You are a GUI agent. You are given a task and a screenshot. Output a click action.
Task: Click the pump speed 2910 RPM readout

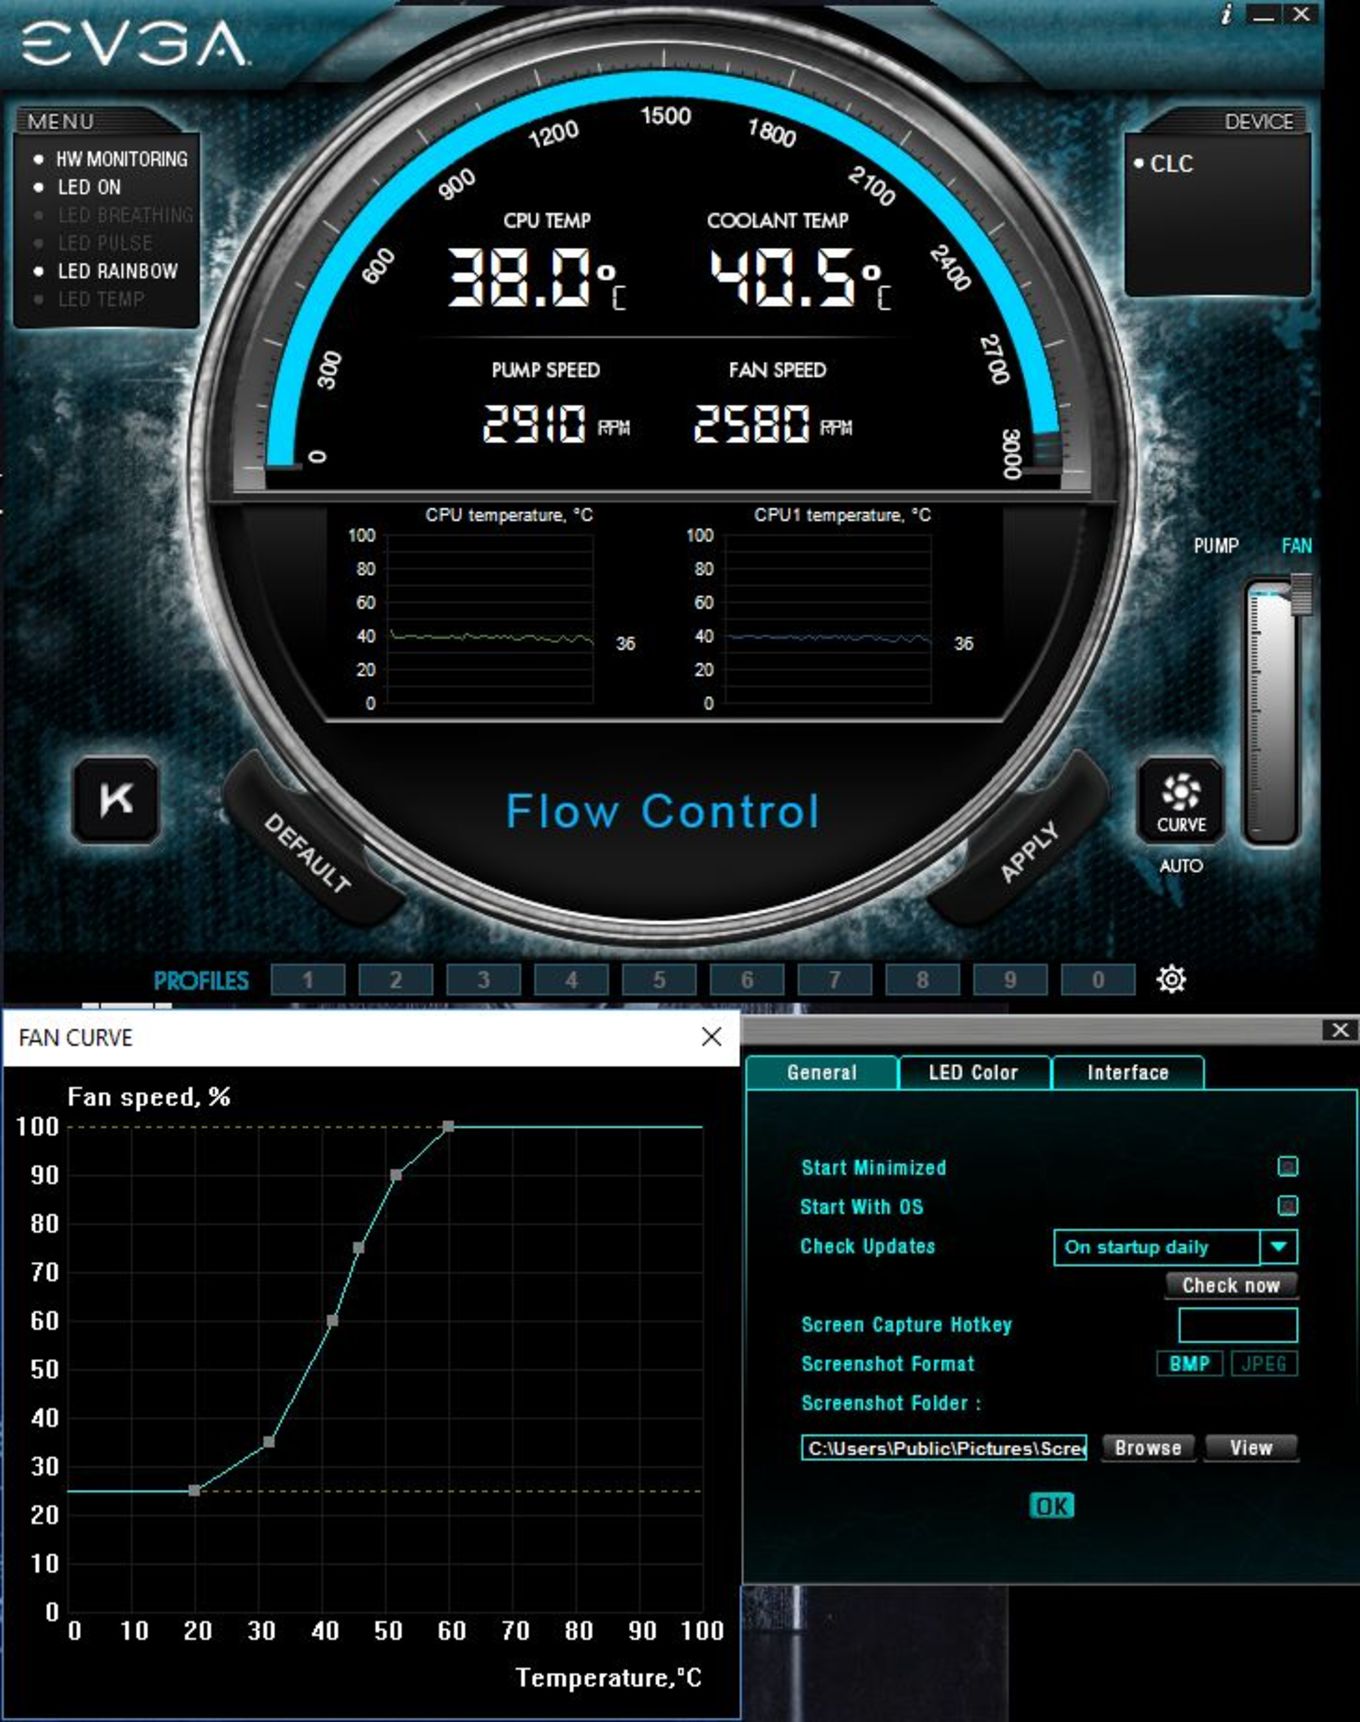coord(556,424)
